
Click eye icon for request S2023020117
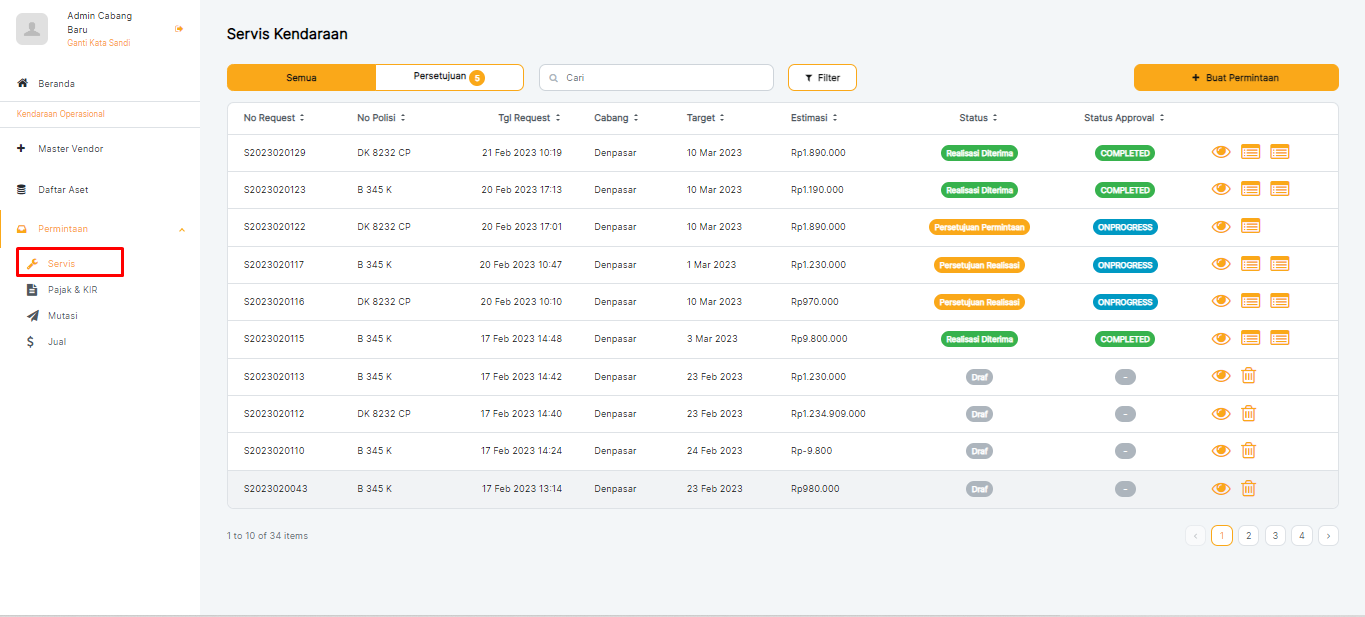pos(1220,264)
